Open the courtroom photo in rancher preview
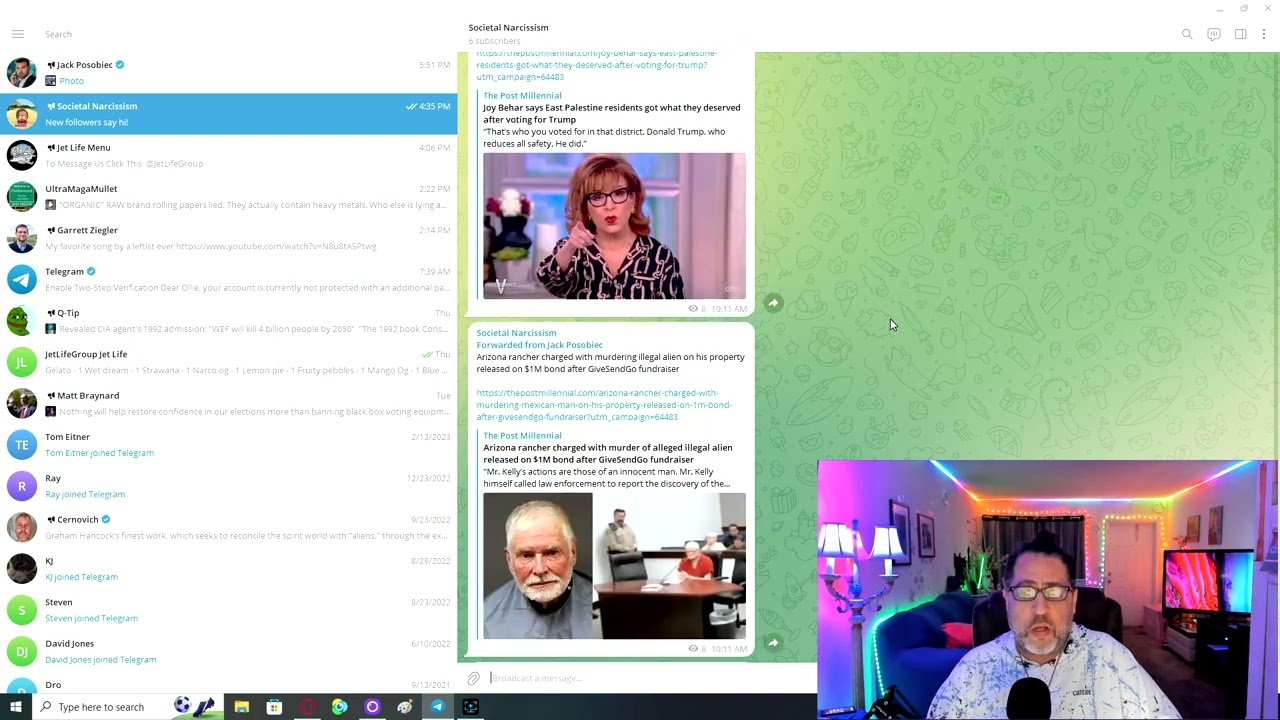The height and width of the screenshot is (720, 1280). coord(670,566)
